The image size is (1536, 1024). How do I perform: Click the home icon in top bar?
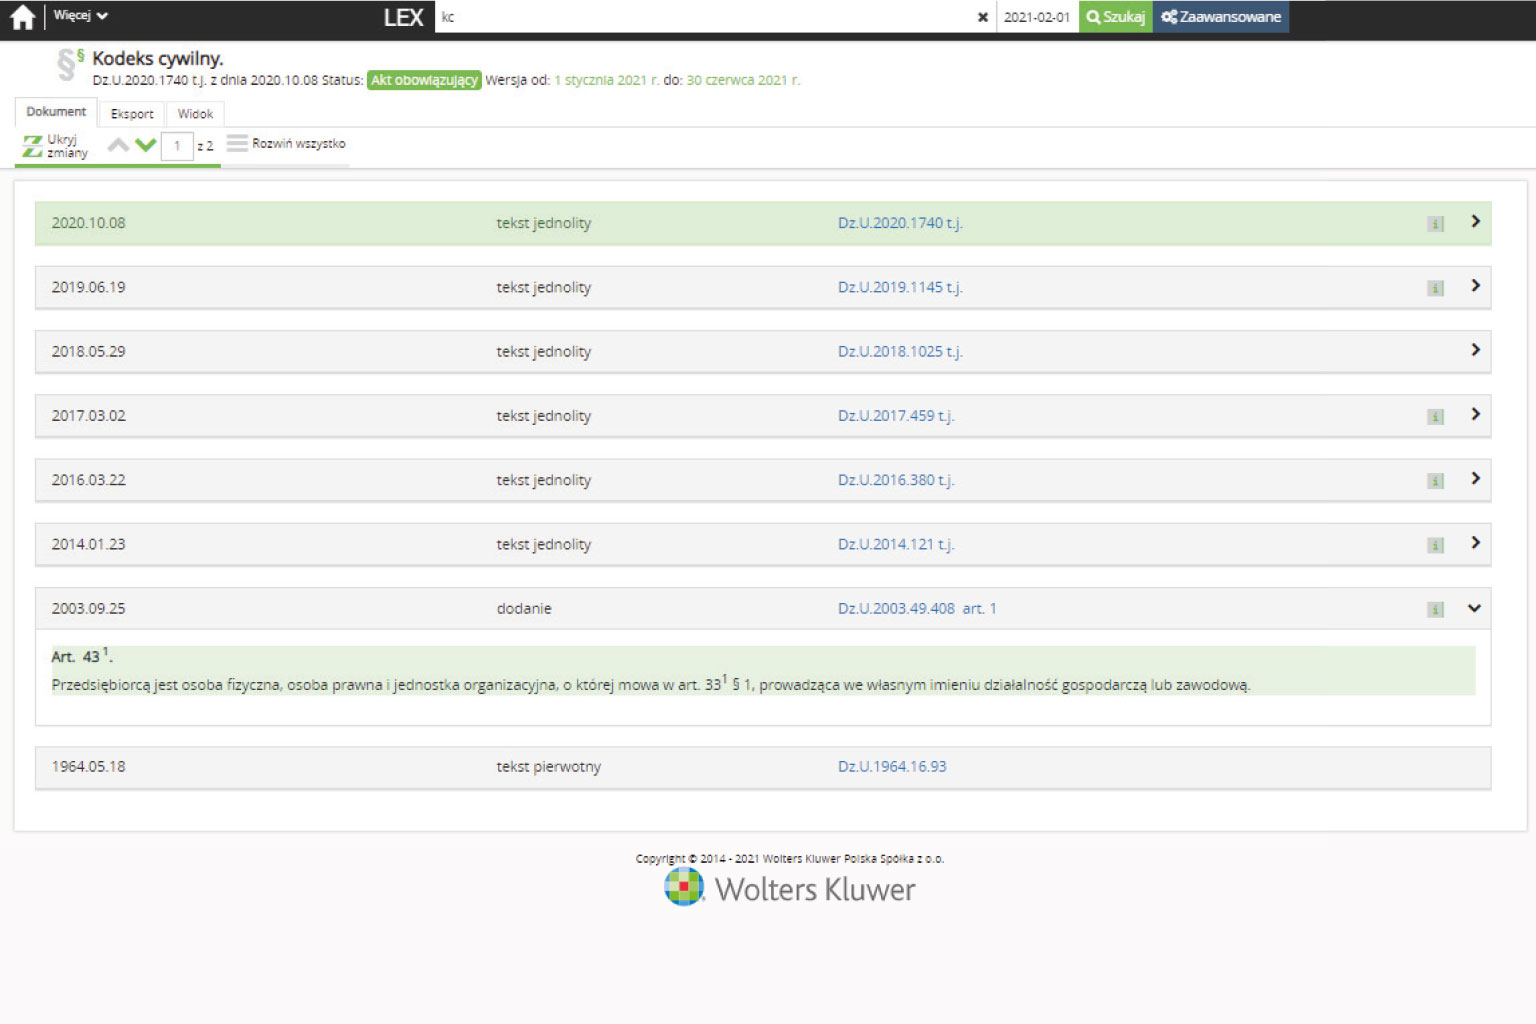point(22,17)
